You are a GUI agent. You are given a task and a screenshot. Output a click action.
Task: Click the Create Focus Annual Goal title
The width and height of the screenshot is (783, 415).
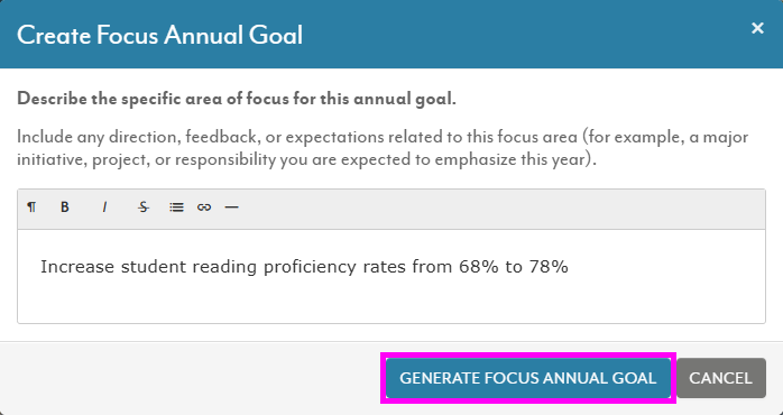(160, 35)
